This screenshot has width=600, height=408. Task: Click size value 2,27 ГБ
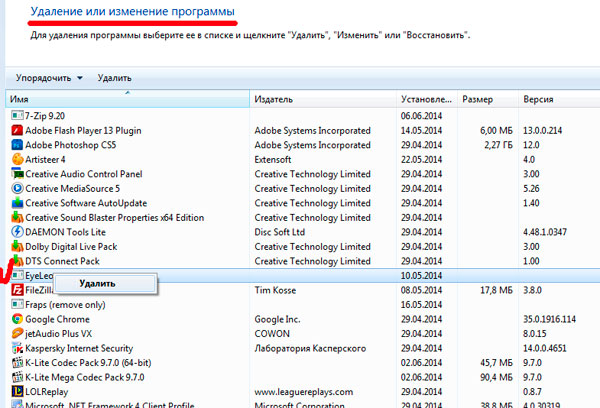[498, 145]
